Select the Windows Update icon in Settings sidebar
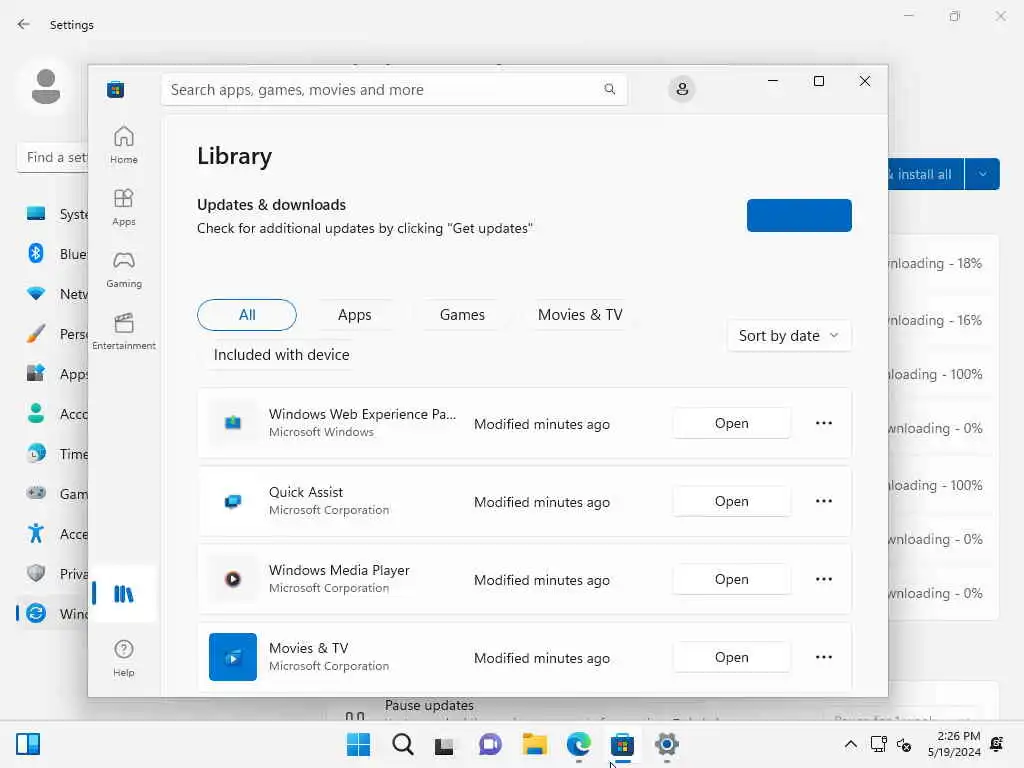The image size is (1024, 768). point(36,613)
